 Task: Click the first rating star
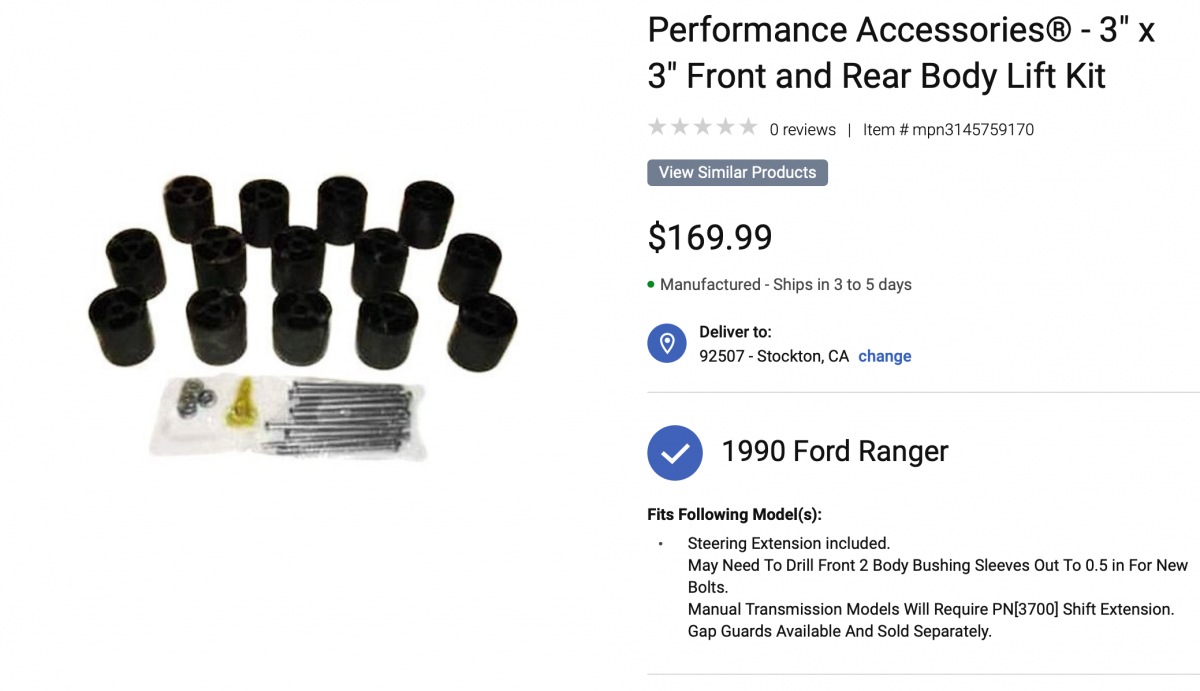point(657,127)
